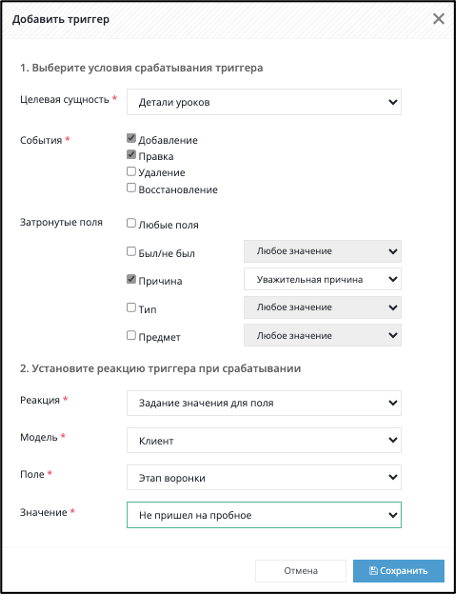Open the Целевая сущность dropdown
The image size is (456, 595).
(264, 102)
